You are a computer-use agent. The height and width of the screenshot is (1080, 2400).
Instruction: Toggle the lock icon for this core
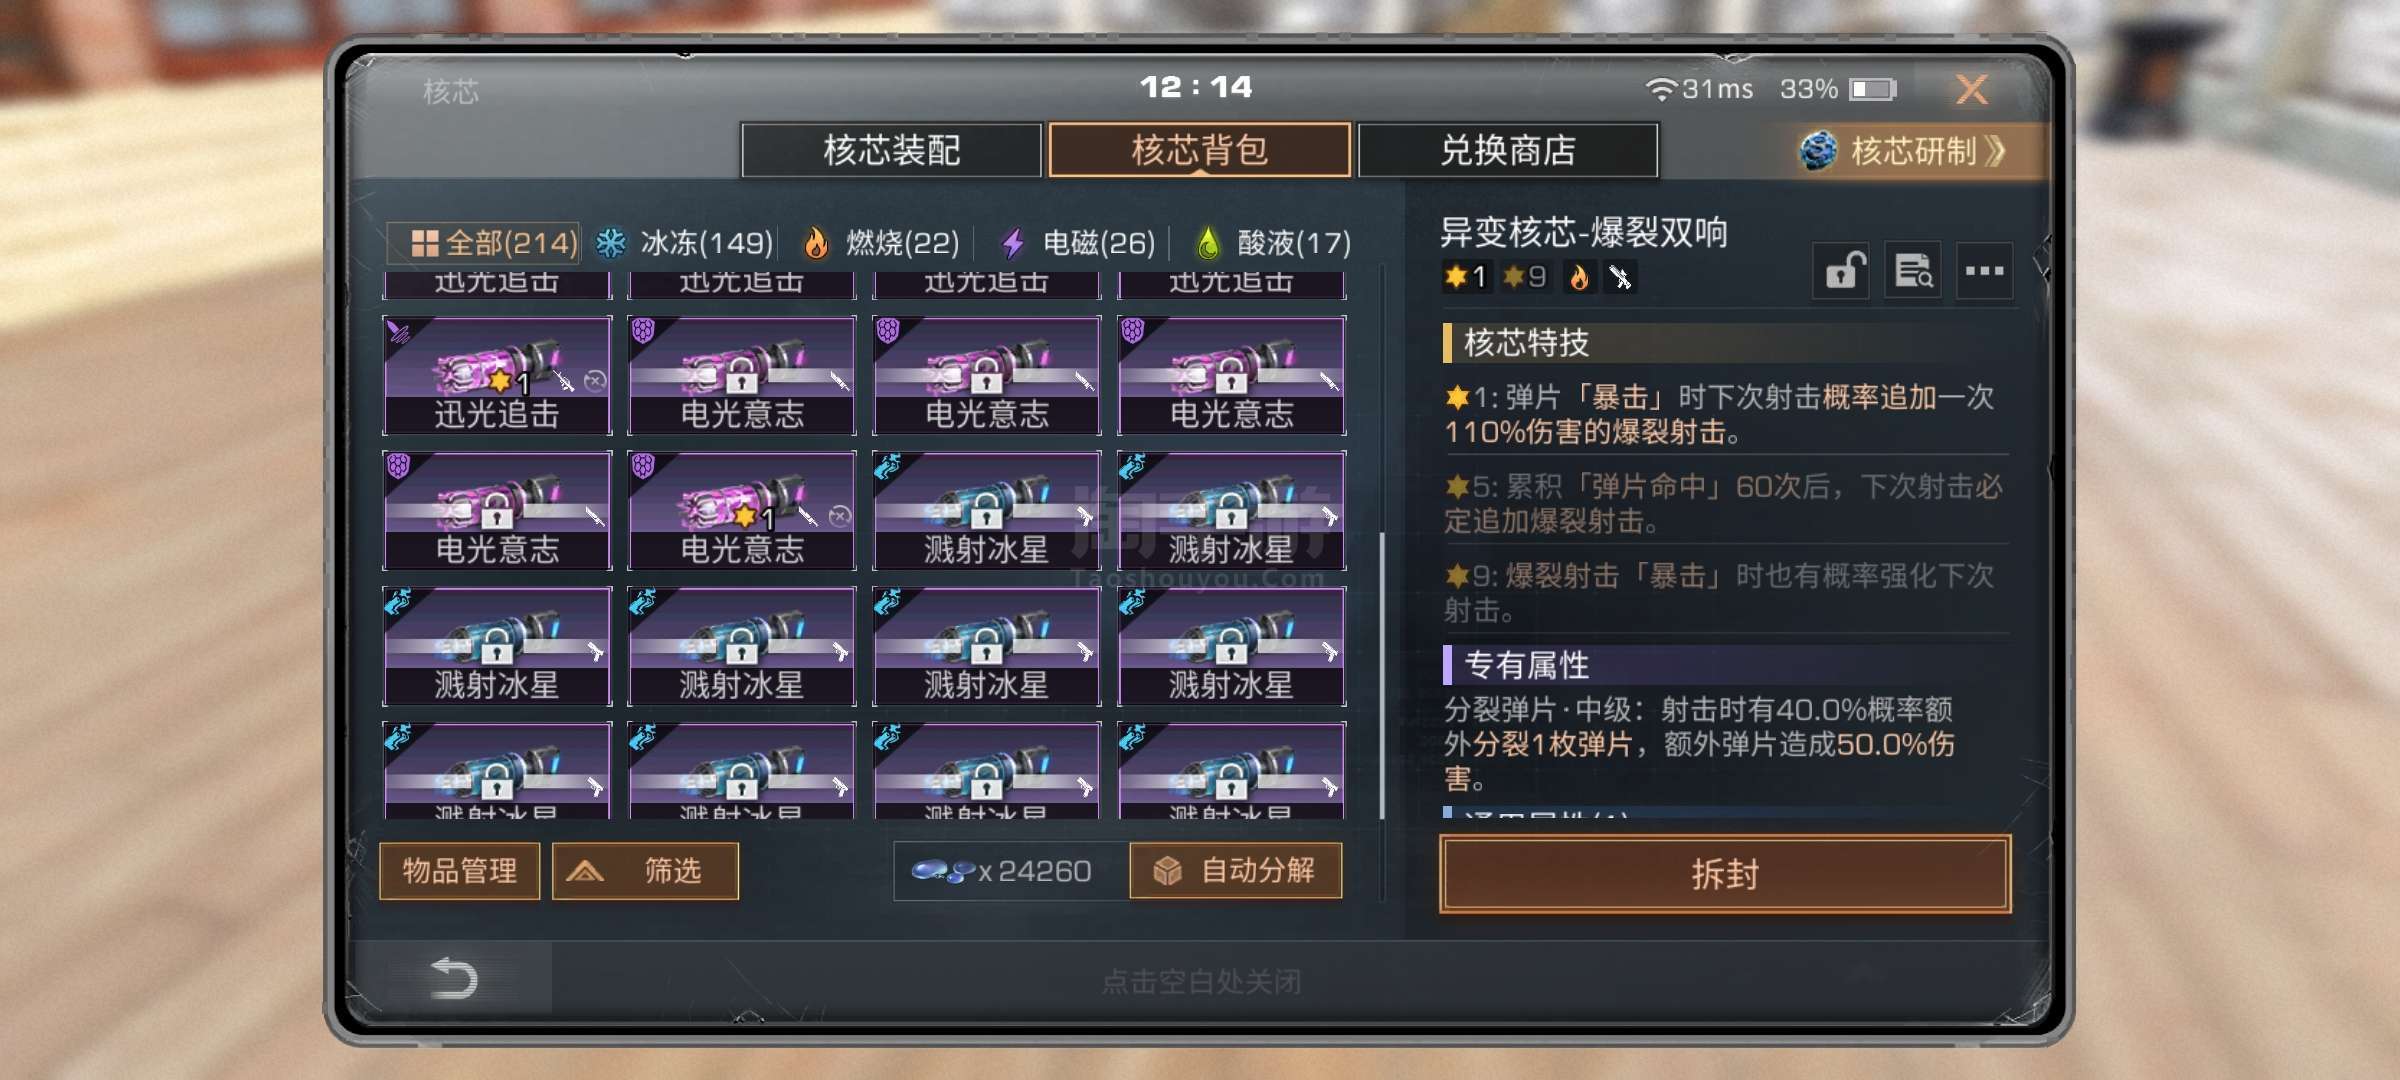coord(1840,270)
